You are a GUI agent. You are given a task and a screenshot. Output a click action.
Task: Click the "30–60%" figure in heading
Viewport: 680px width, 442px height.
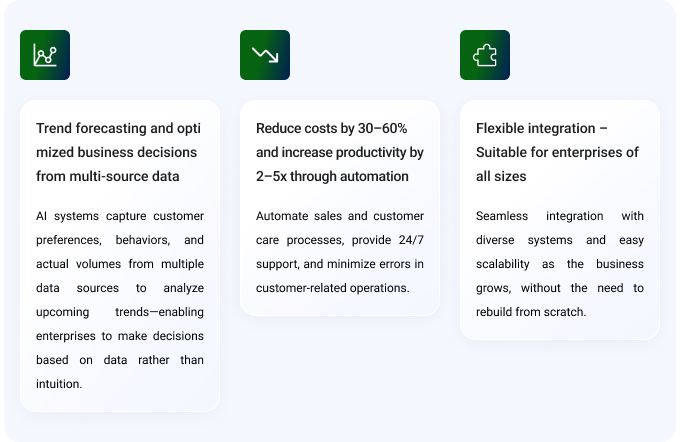click(x=381, y=128)
